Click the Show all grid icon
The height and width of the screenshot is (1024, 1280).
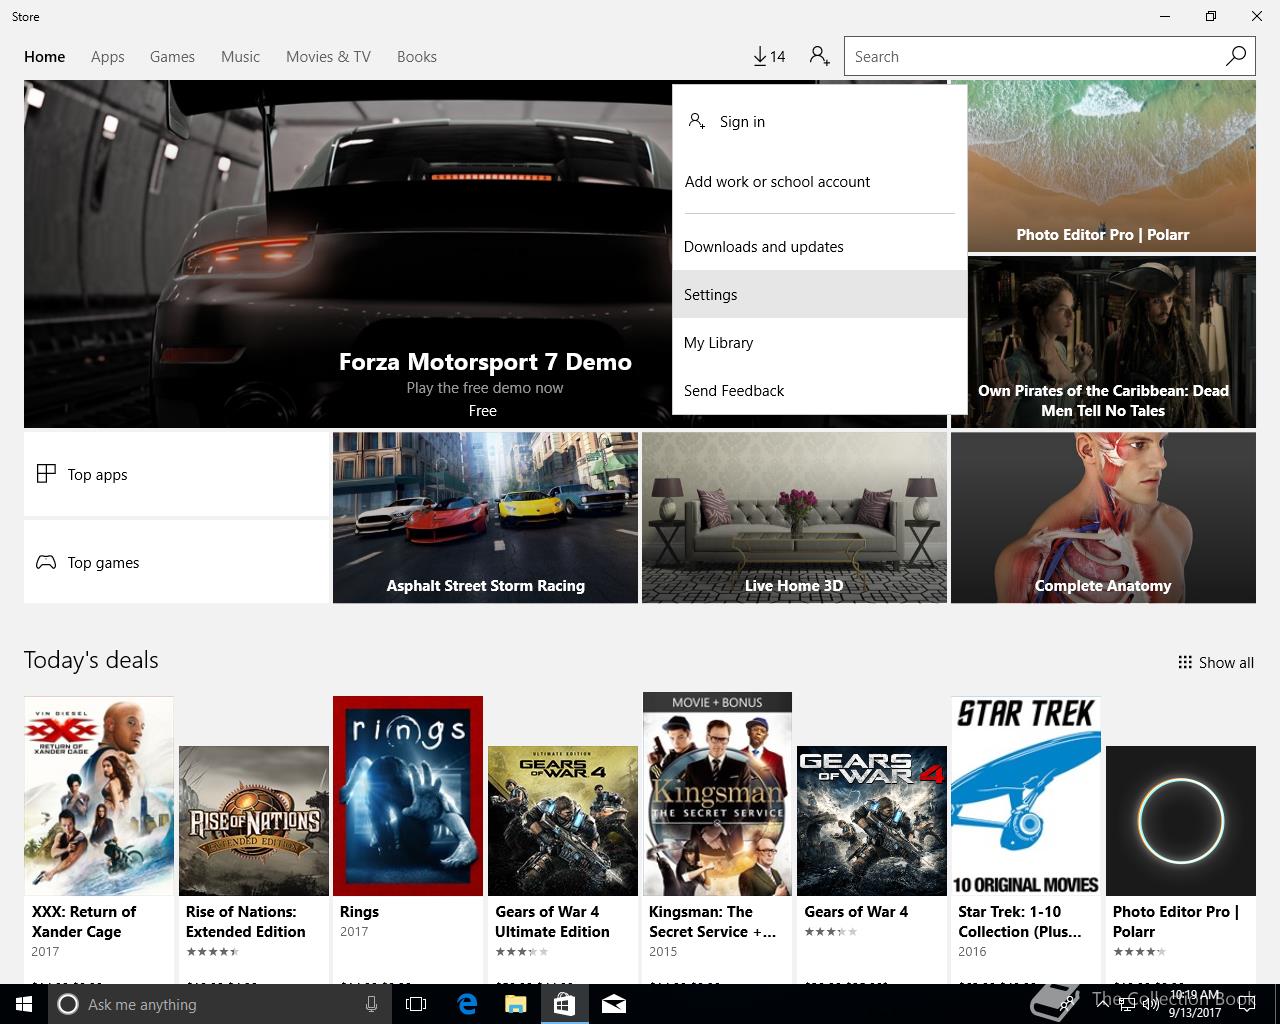tap(1185, 662)
